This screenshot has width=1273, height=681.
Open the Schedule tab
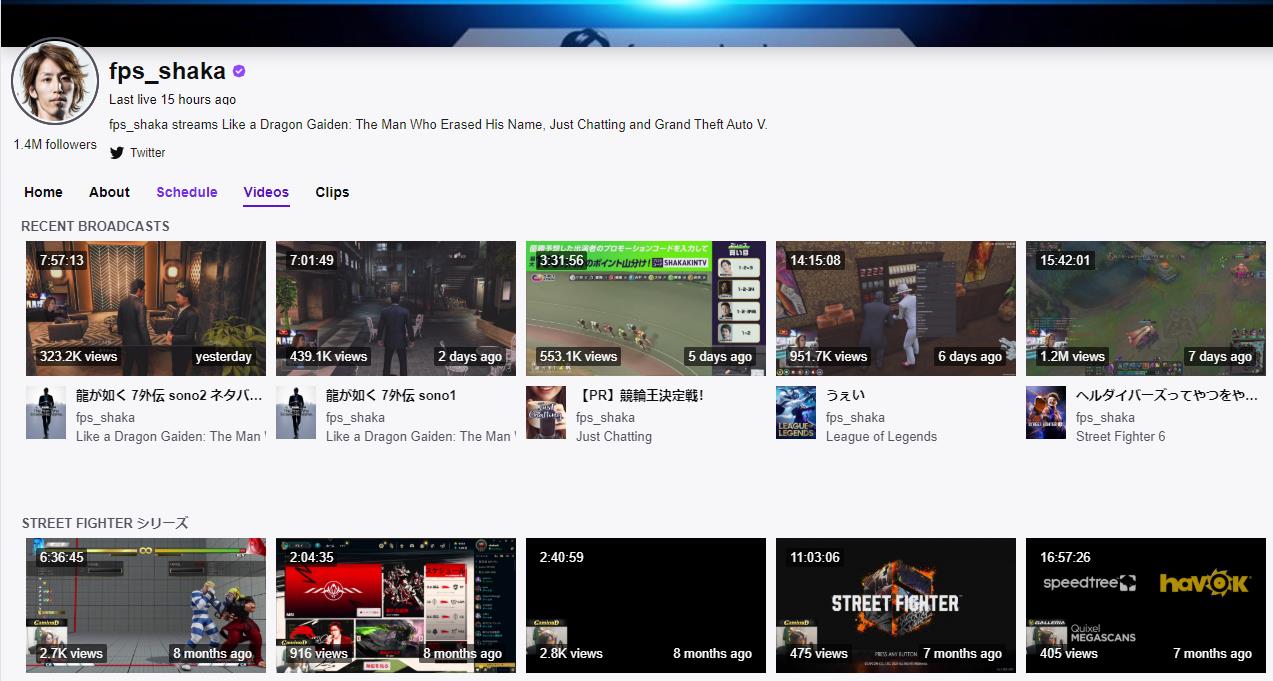pyautogui.click(x=186, y=192)
